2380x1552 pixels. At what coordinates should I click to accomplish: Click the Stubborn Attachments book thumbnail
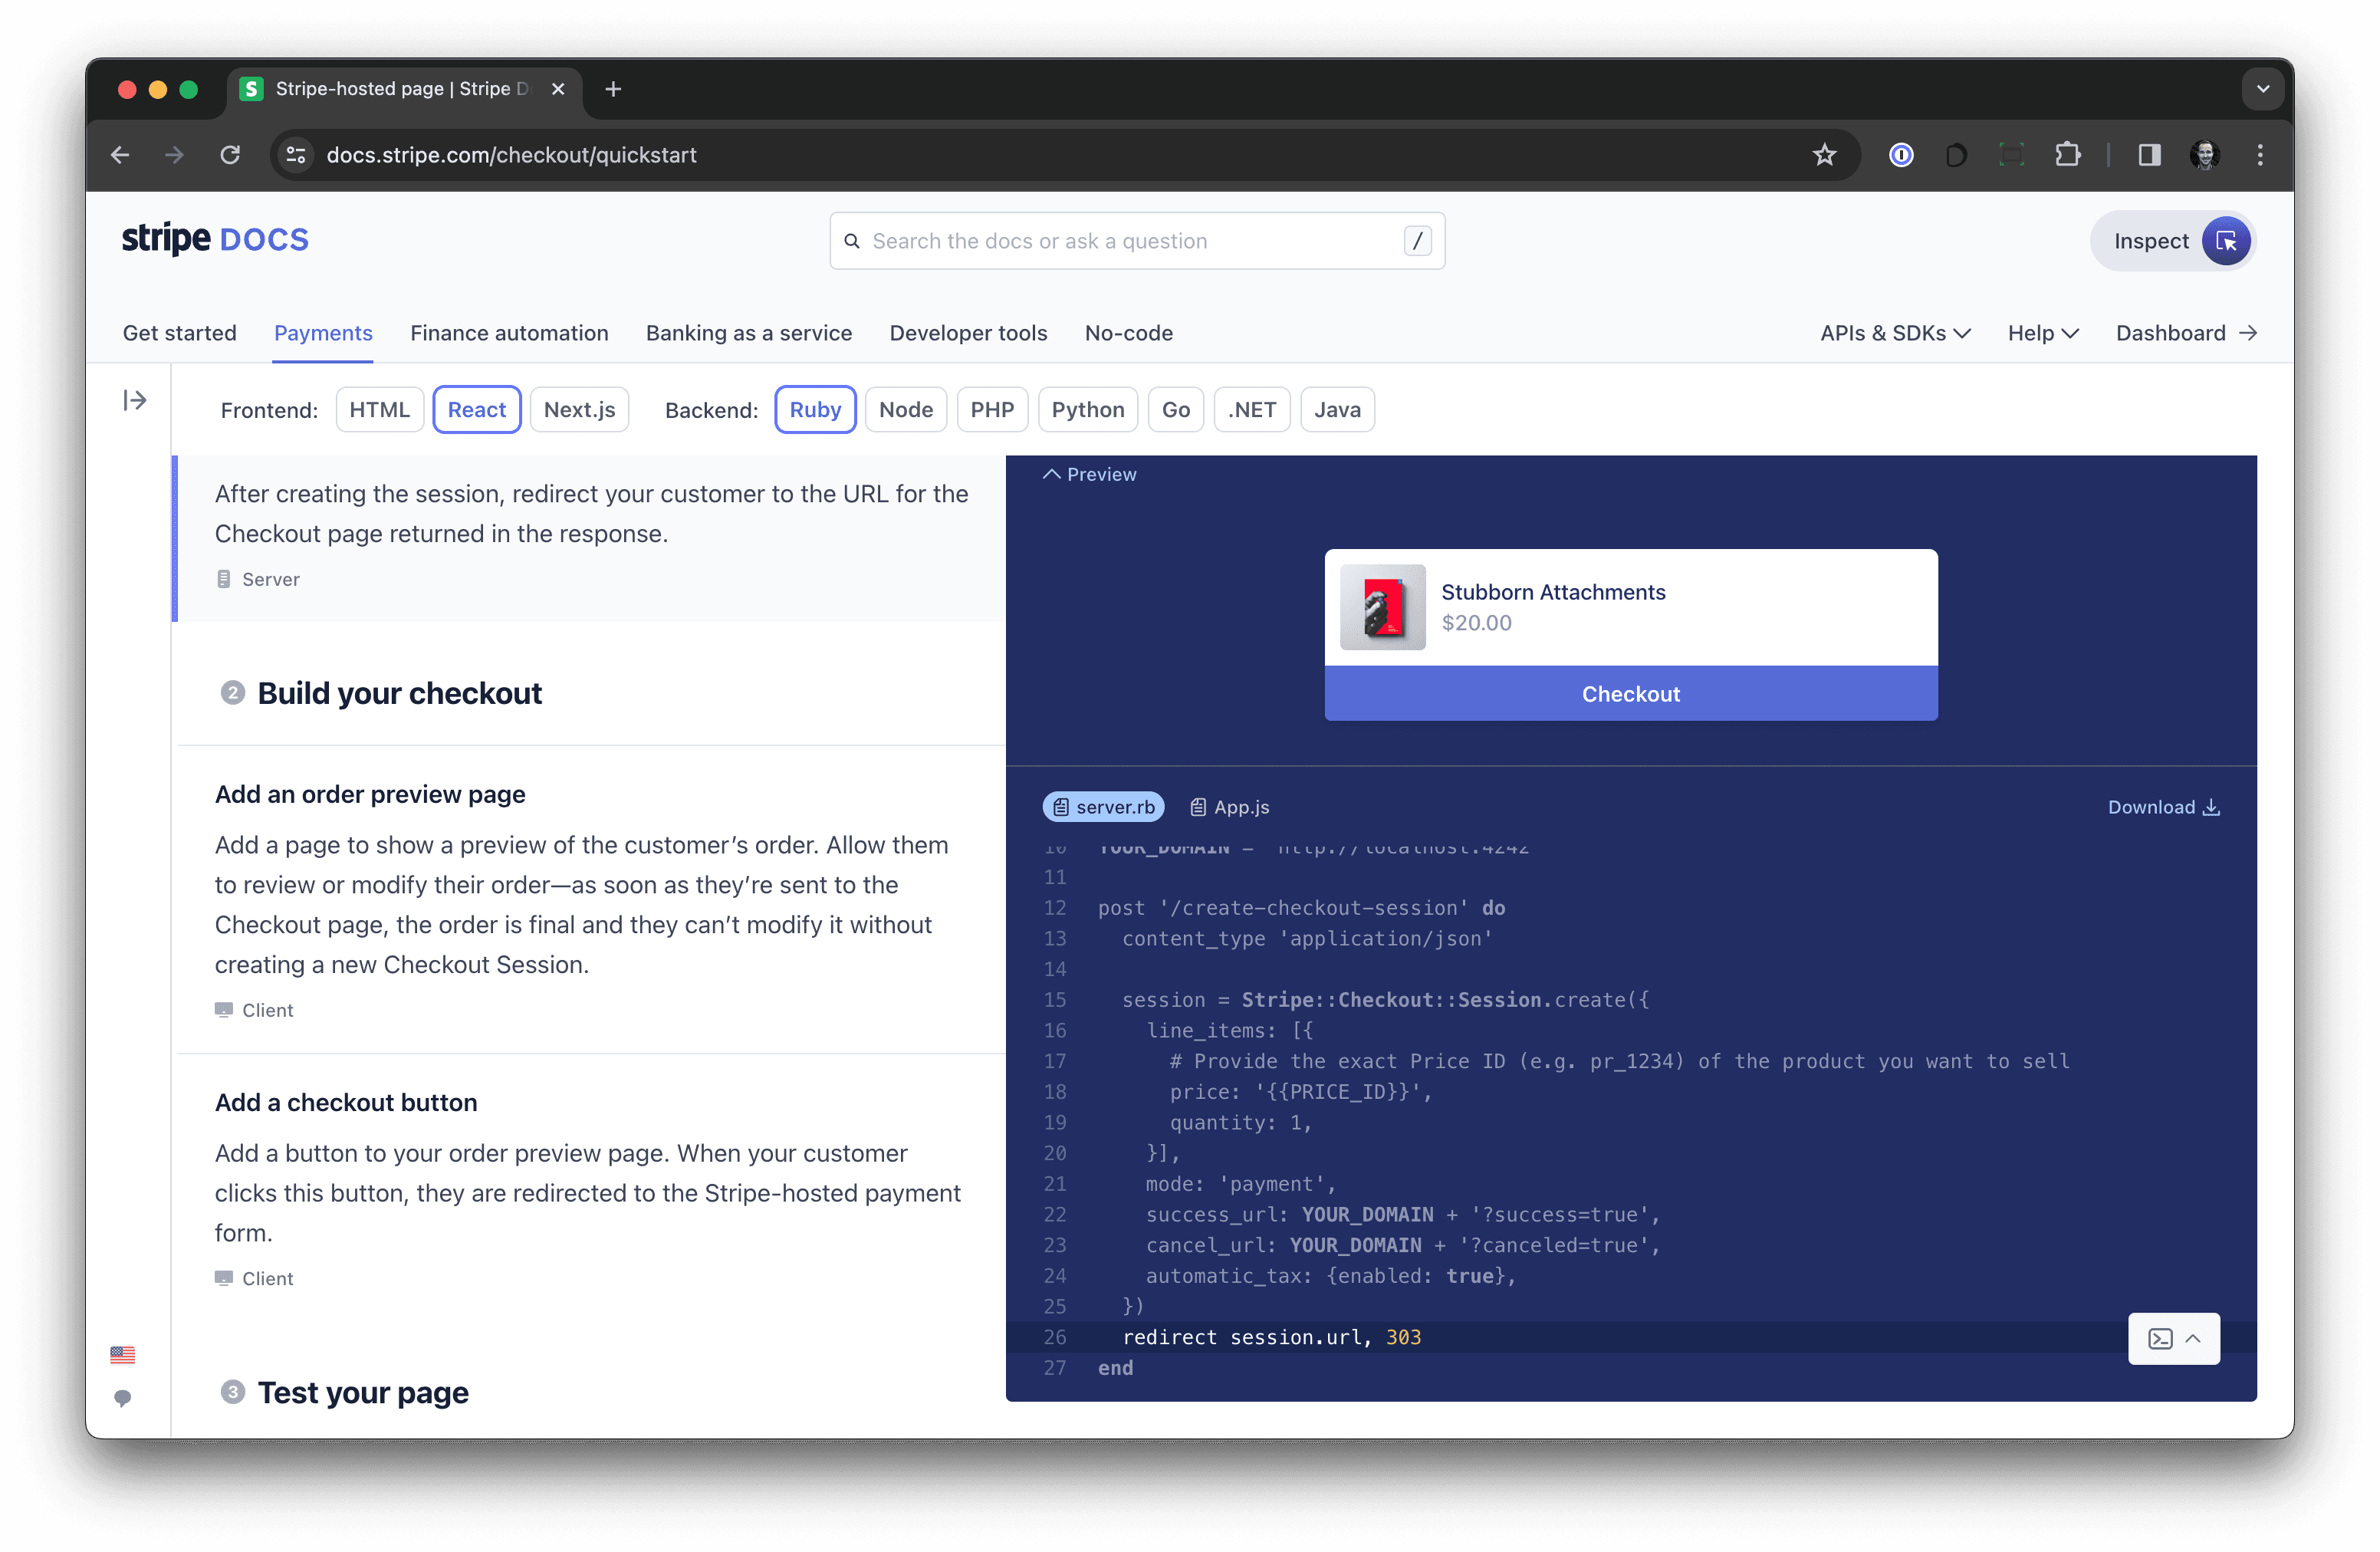[x=1383, y=607]
